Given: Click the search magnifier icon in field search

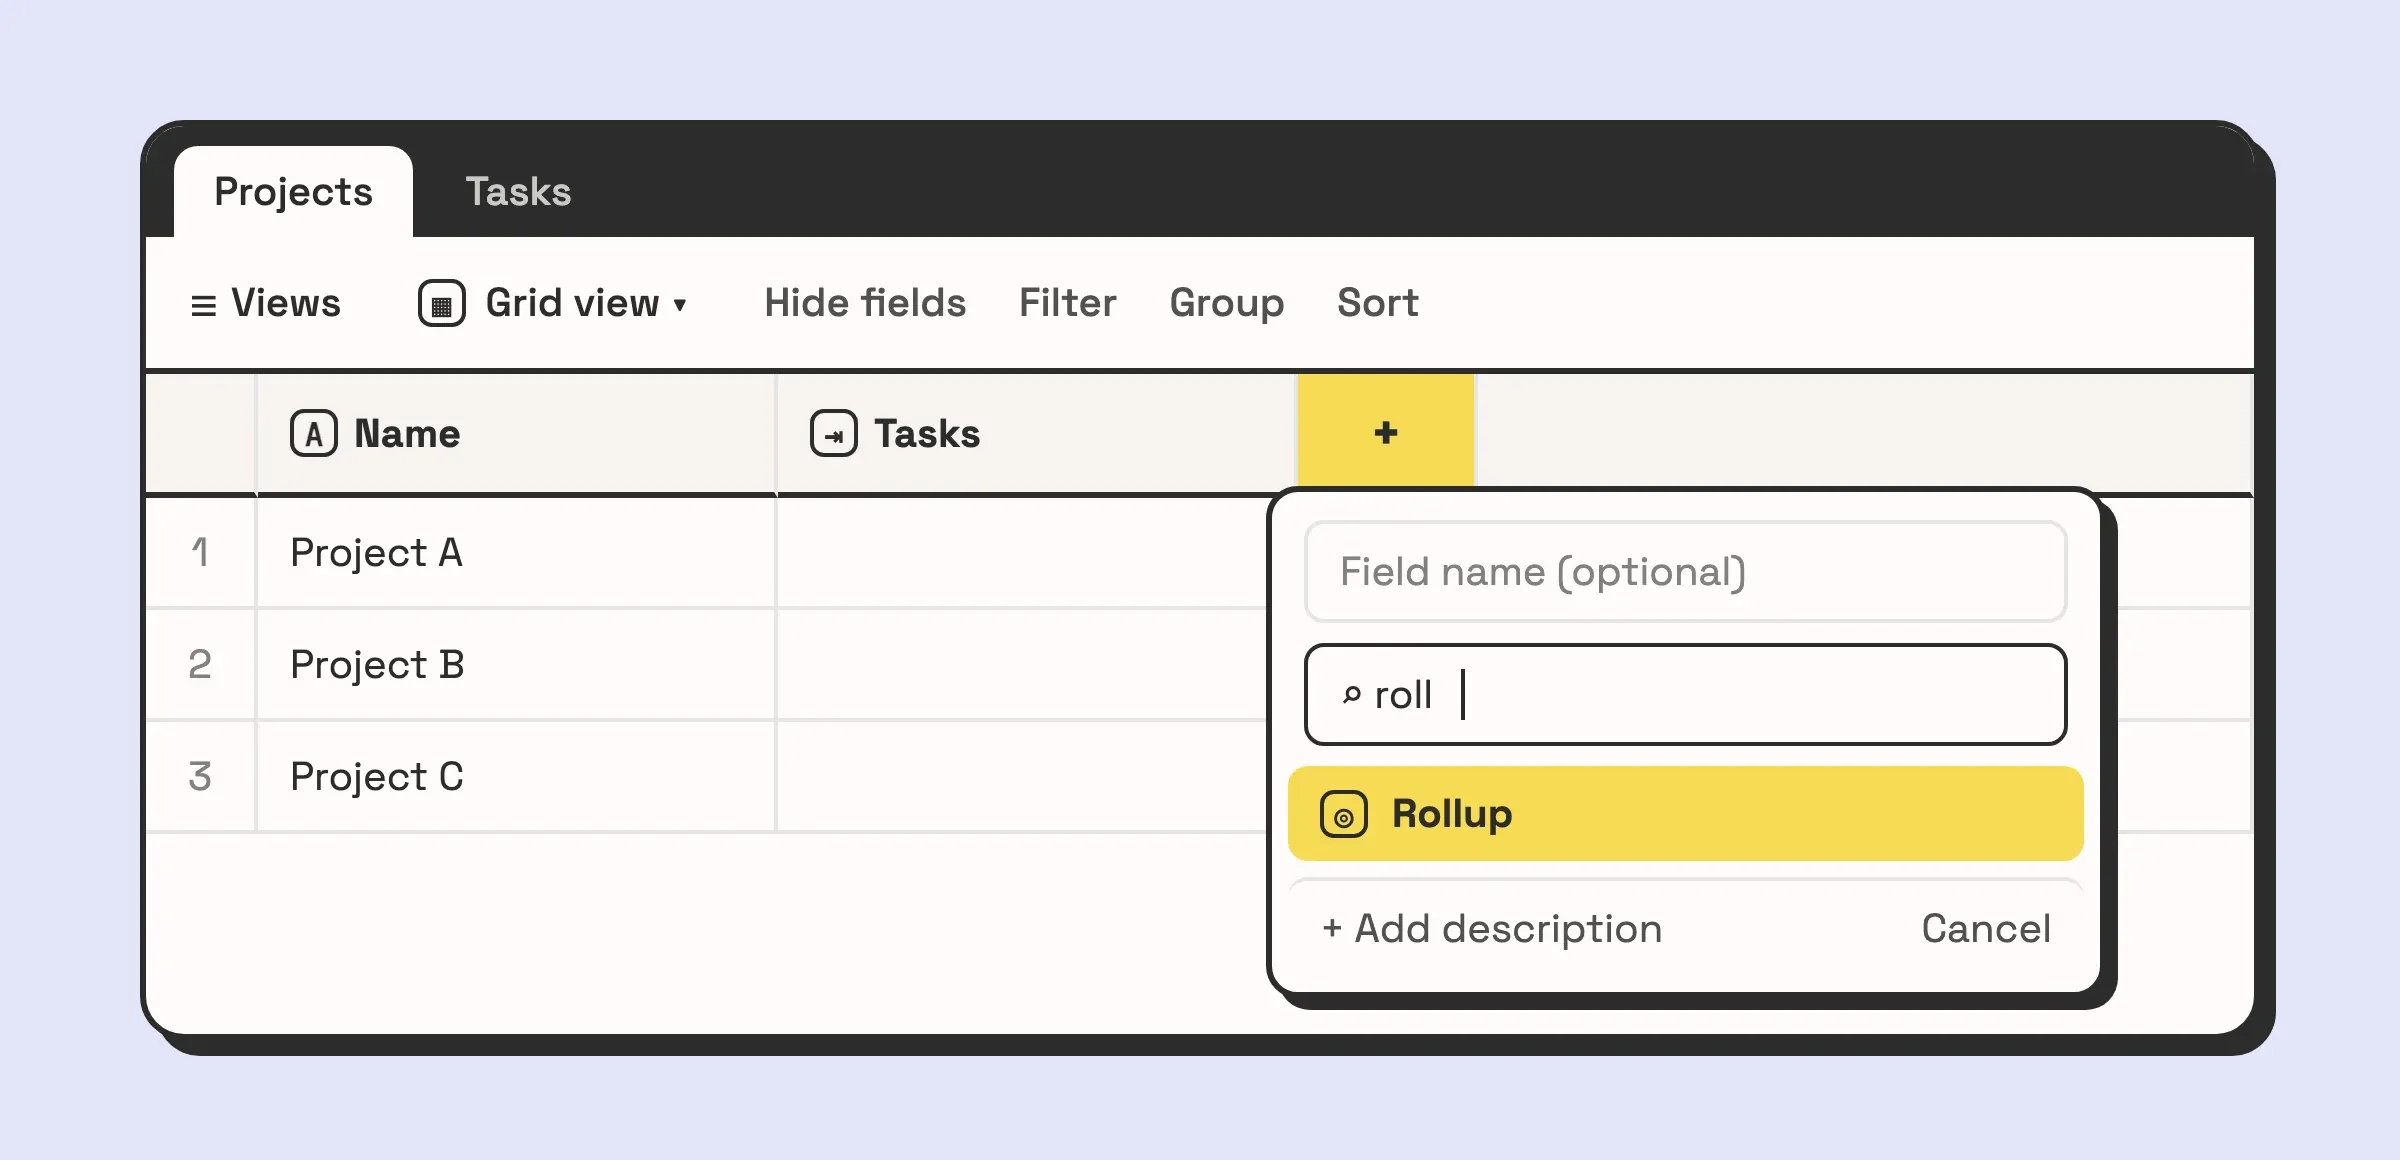Looking at the screenshot, I should tap(1351, 694).
